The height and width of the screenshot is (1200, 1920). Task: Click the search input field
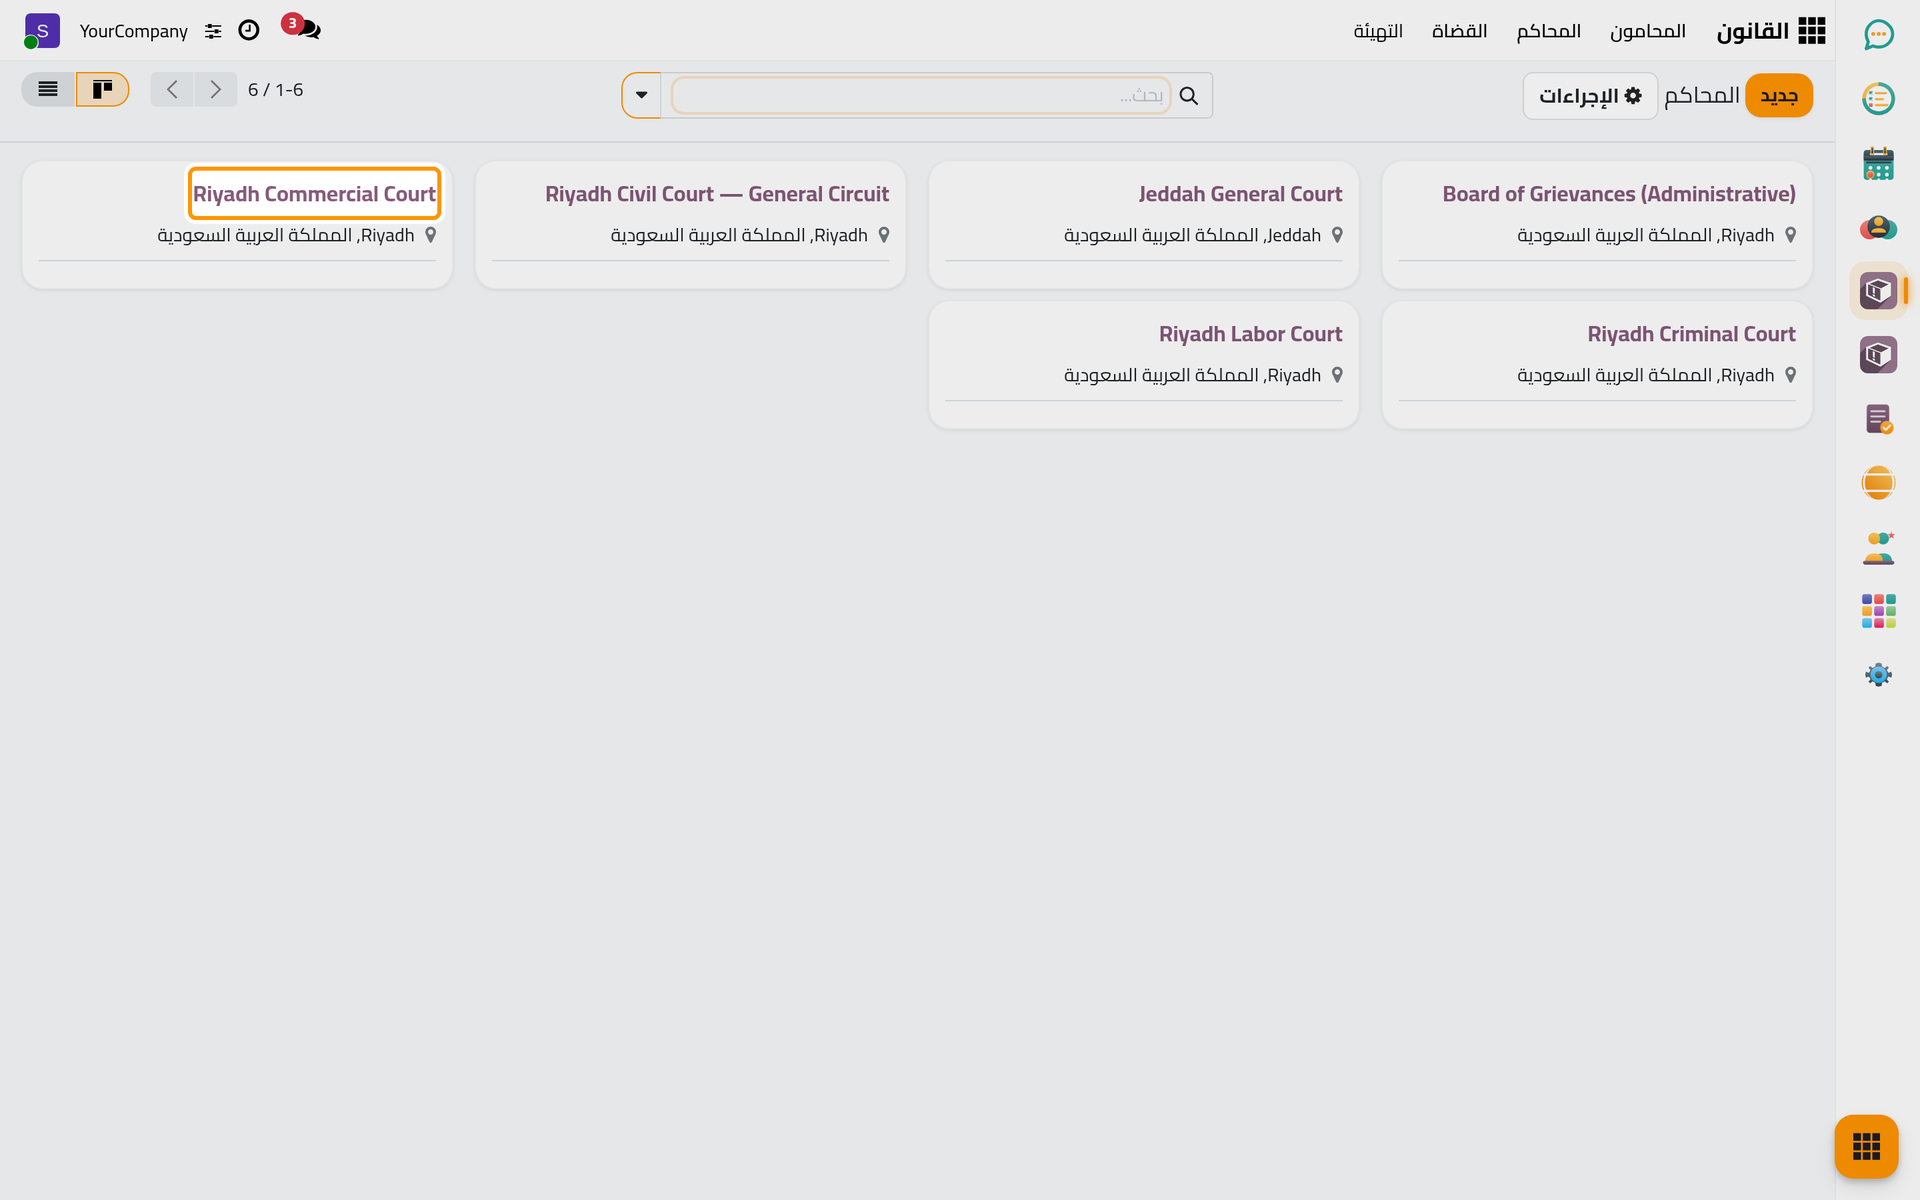coord(920,95)
